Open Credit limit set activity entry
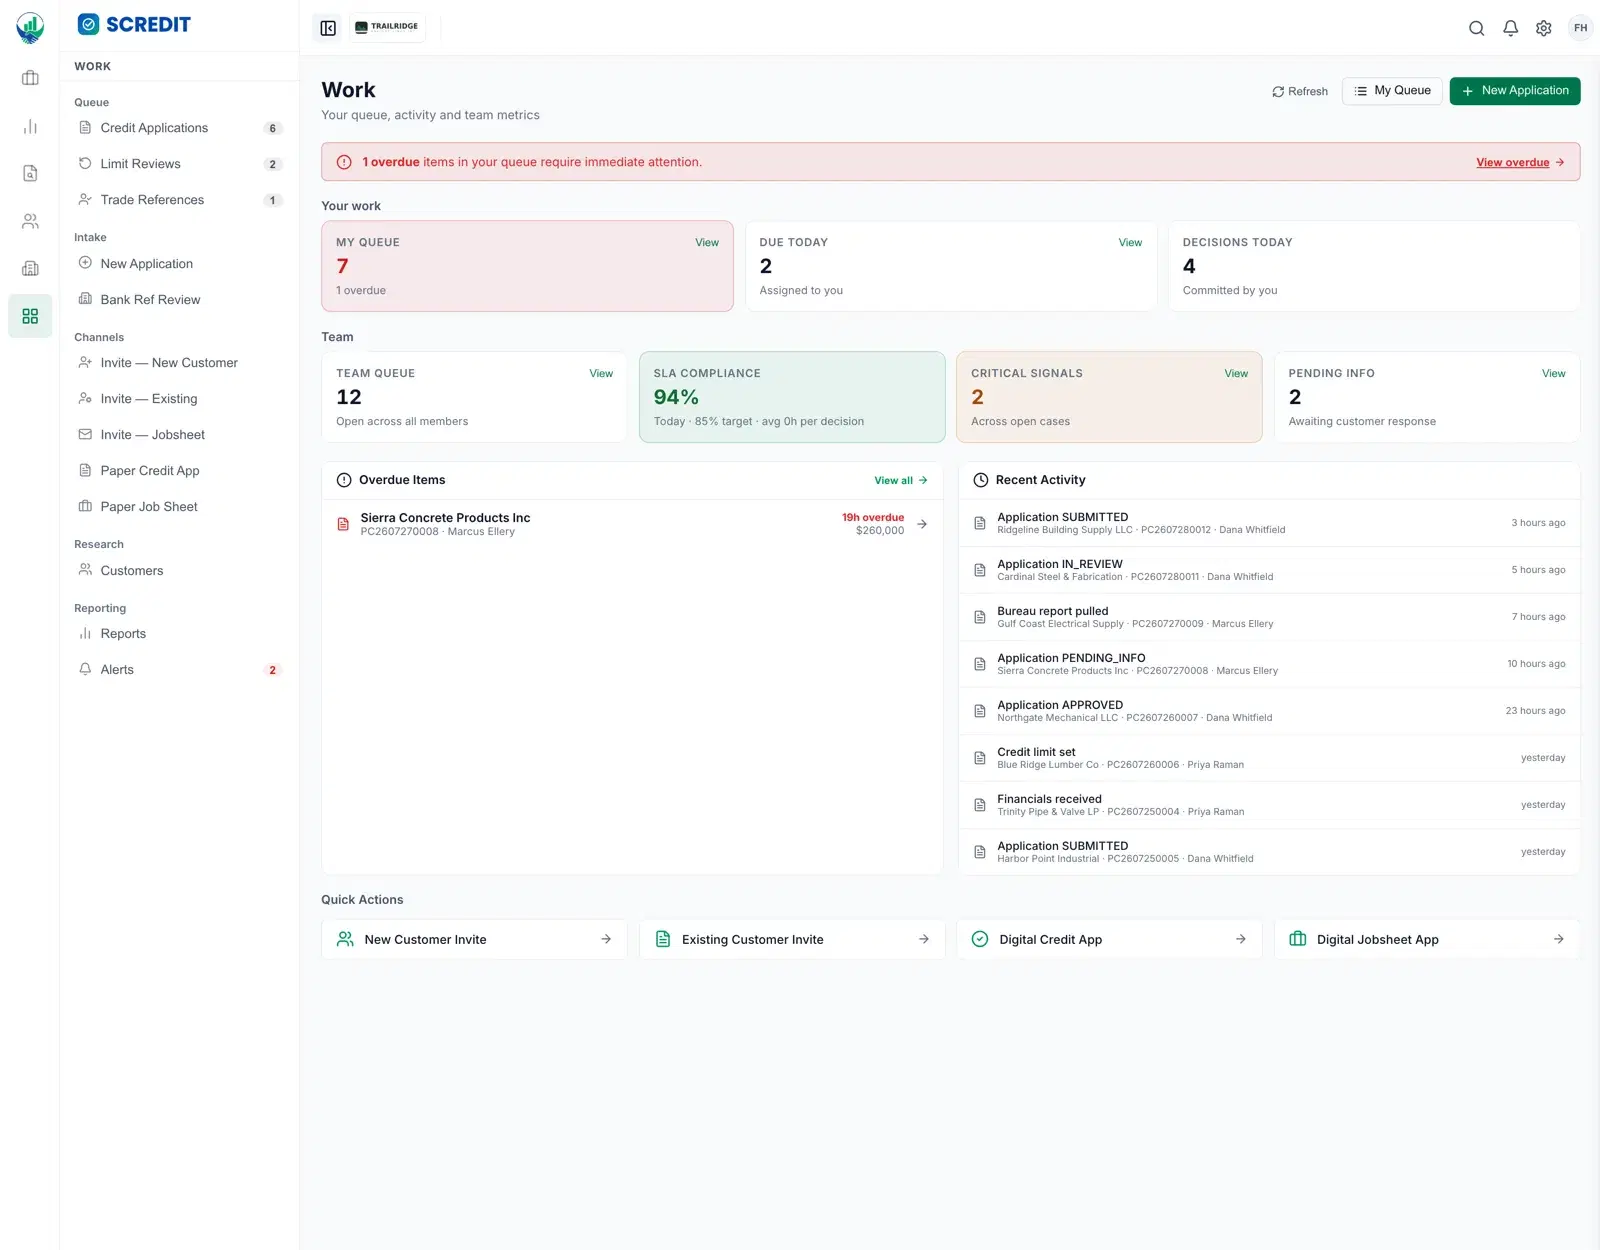Screen dimensions: 1600x1250 pyautogui.click(x=1269, y=758)
